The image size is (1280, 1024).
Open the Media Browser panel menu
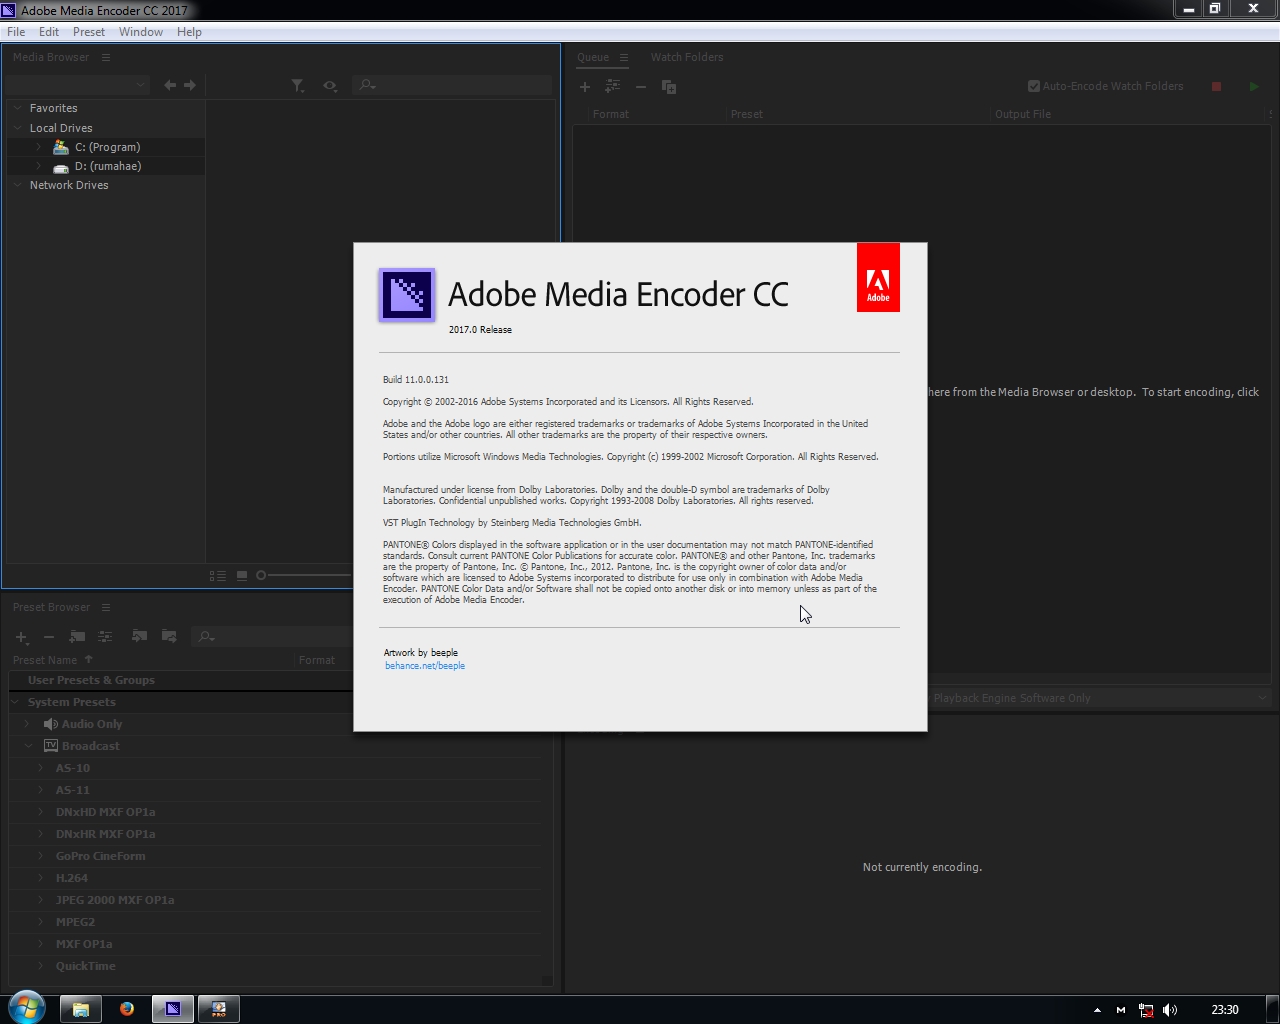coord(105,57)
